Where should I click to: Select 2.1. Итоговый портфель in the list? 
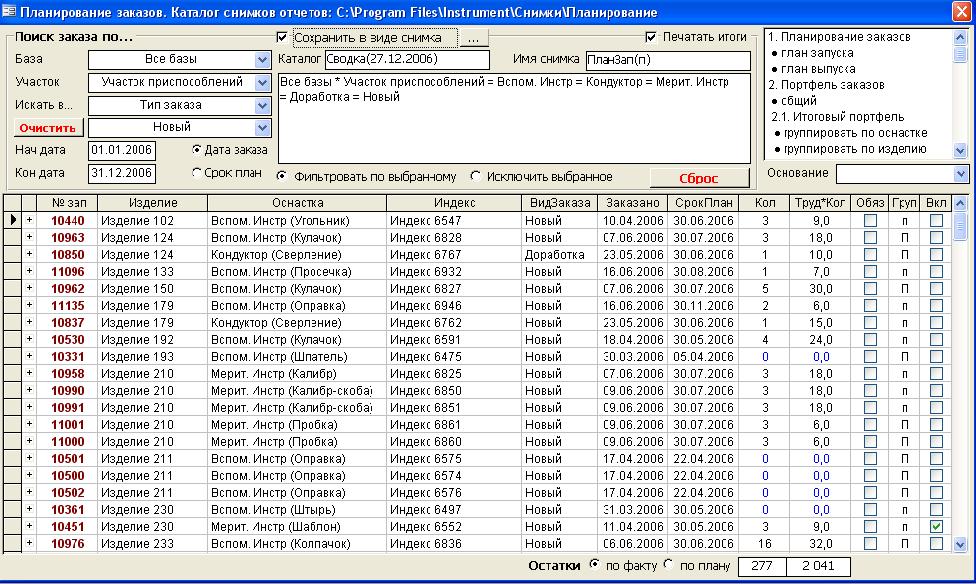click(837, 117)
